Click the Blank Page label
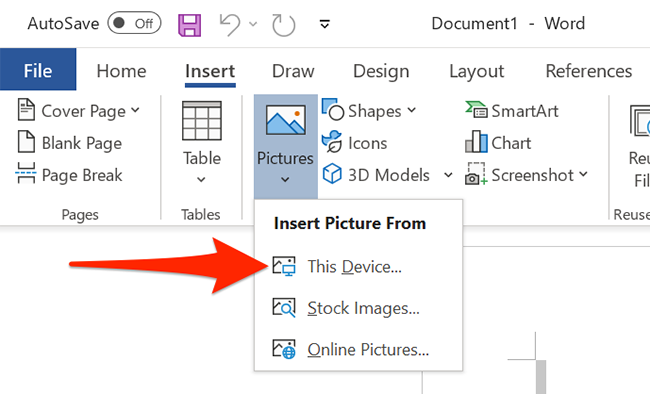 click(82, 143)
